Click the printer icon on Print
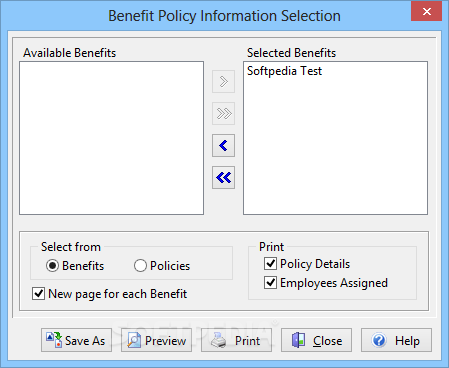 coord(219,340)
